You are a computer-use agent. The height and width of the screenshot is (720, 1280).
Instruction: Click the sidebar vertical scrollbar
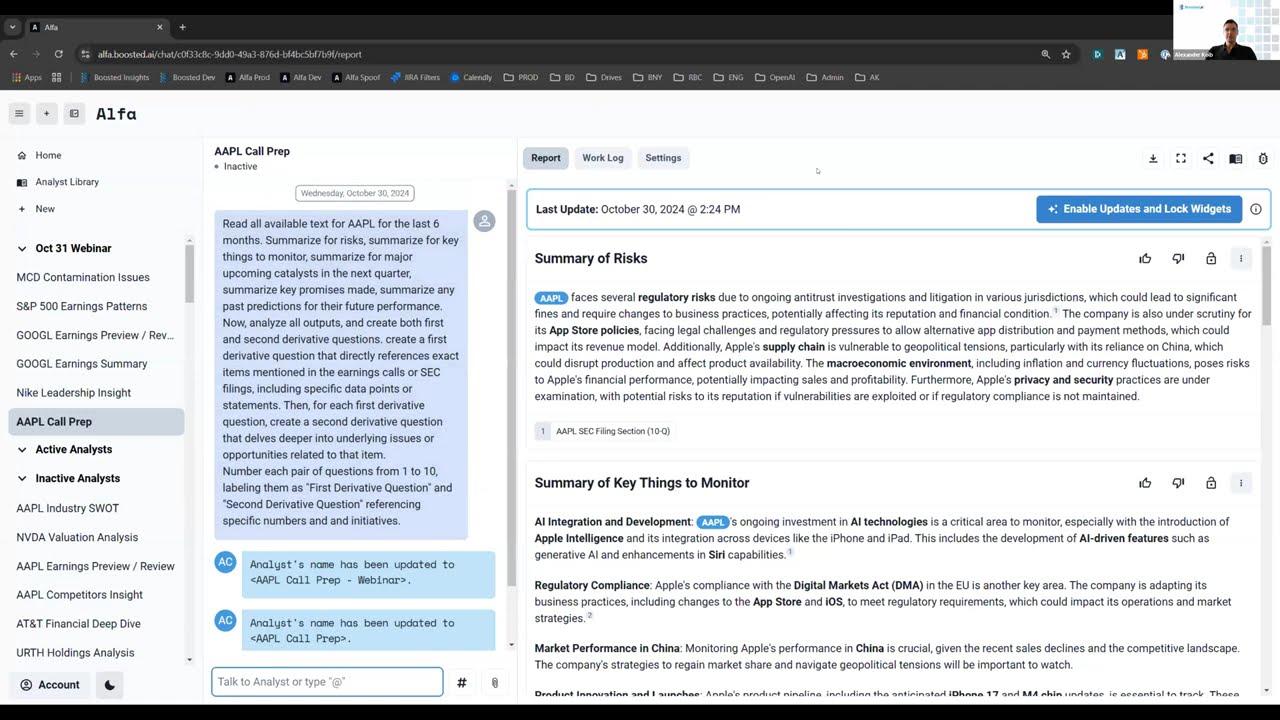[189, 272]
